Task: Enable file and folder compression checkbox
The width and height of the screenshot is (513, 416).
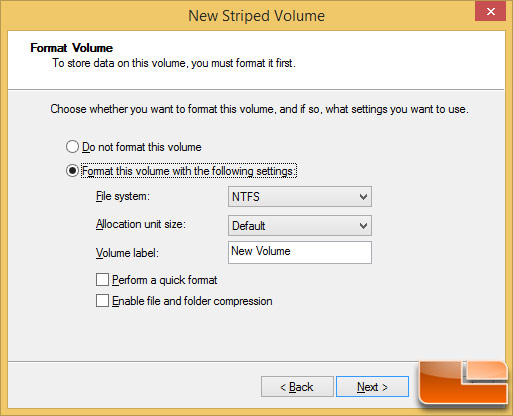Action: [x=102, y=300]
